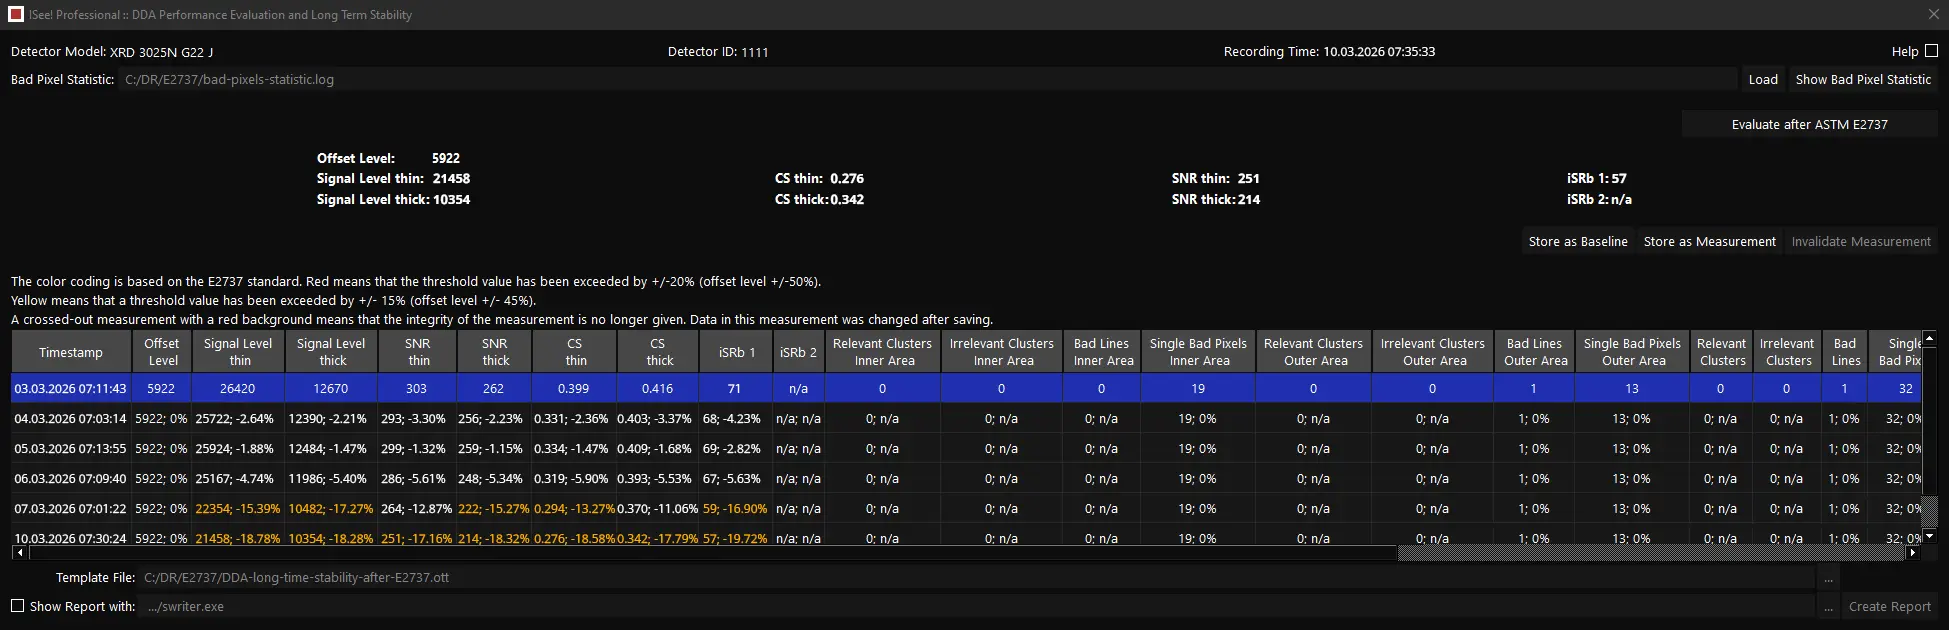Click the ISee! Professional app icon
Screen dimensions: 1949x630
[x=15, y=14]
